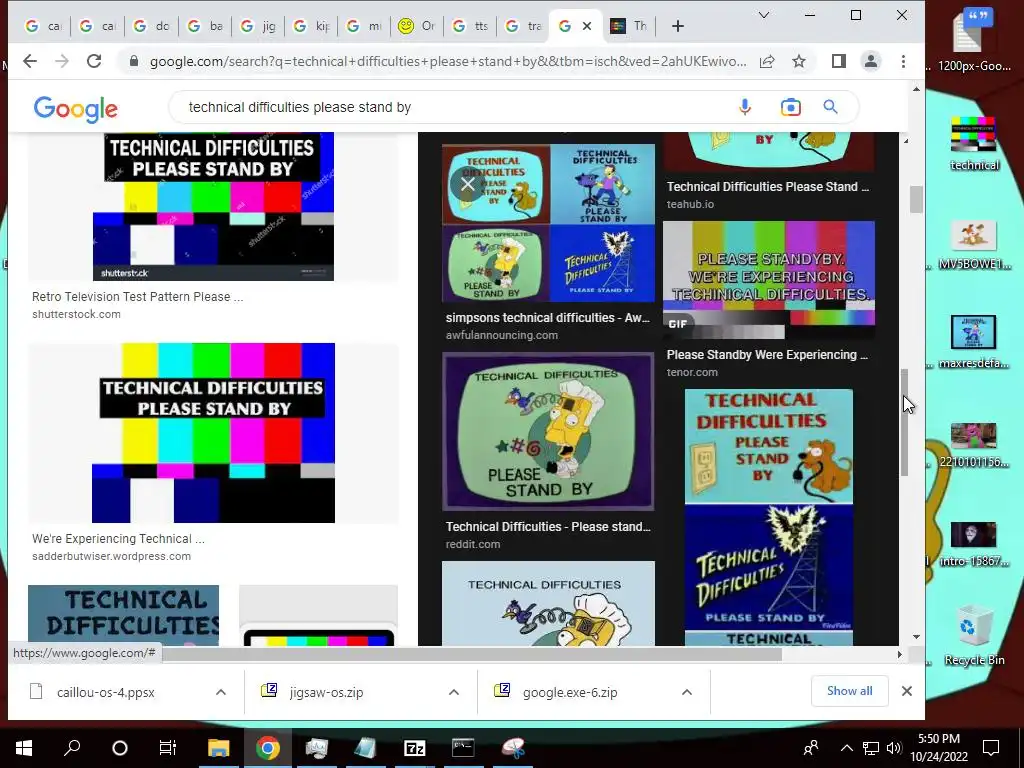Switch to the smiley-face 'Or' tab
This screenshot has height=768, width=1024.
tap(417, 26)
